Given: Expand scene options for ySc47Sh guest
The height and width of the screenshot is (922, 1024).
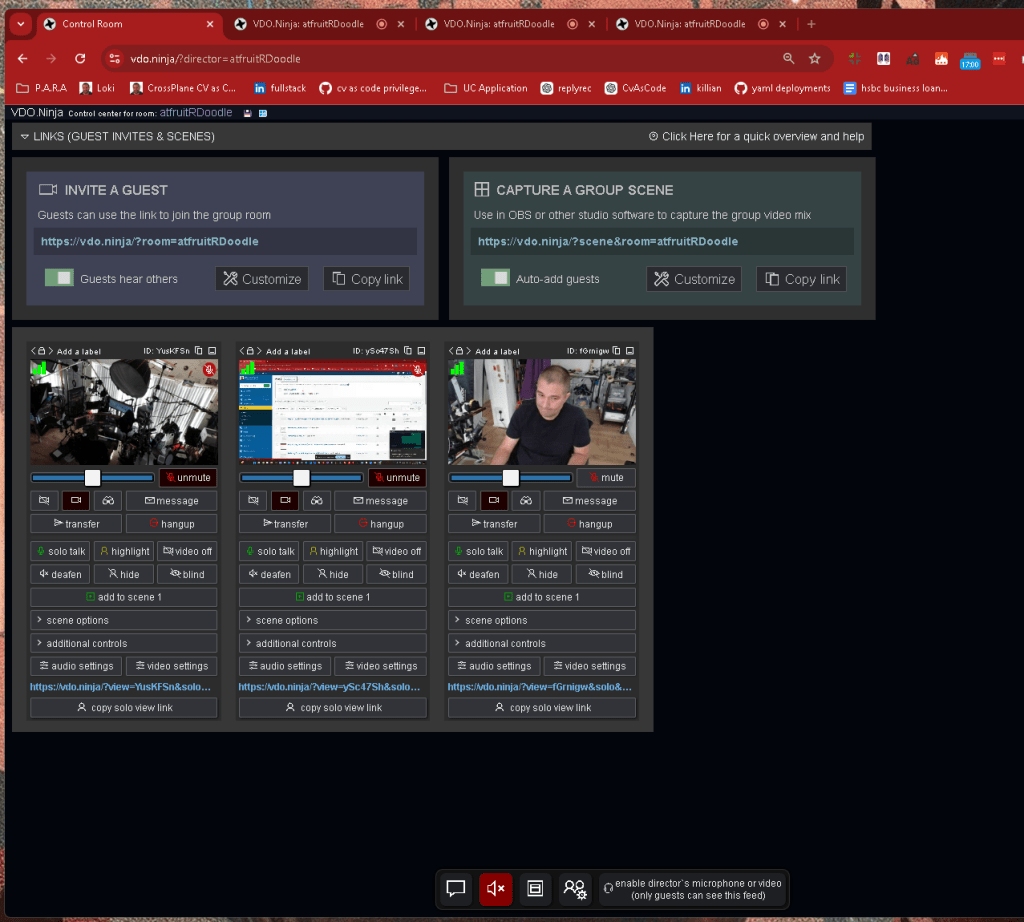Looking at the screenshot, I should [332, 620].
